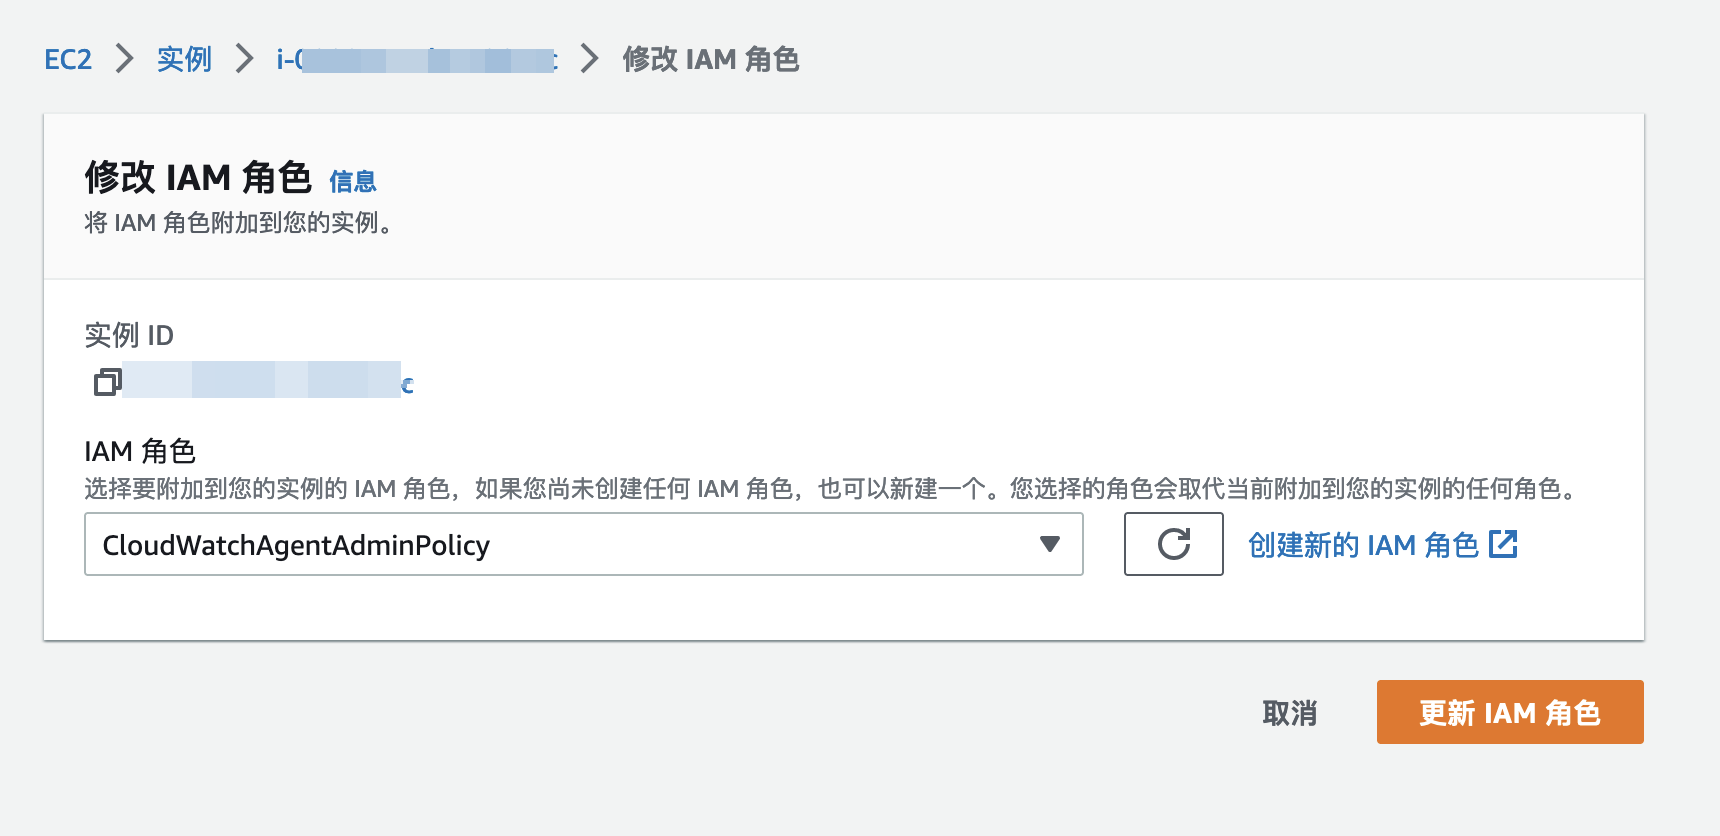The image size is (1720, 836).
Task: Open the instance ID breadcrumb link
Action: [417, 60]
